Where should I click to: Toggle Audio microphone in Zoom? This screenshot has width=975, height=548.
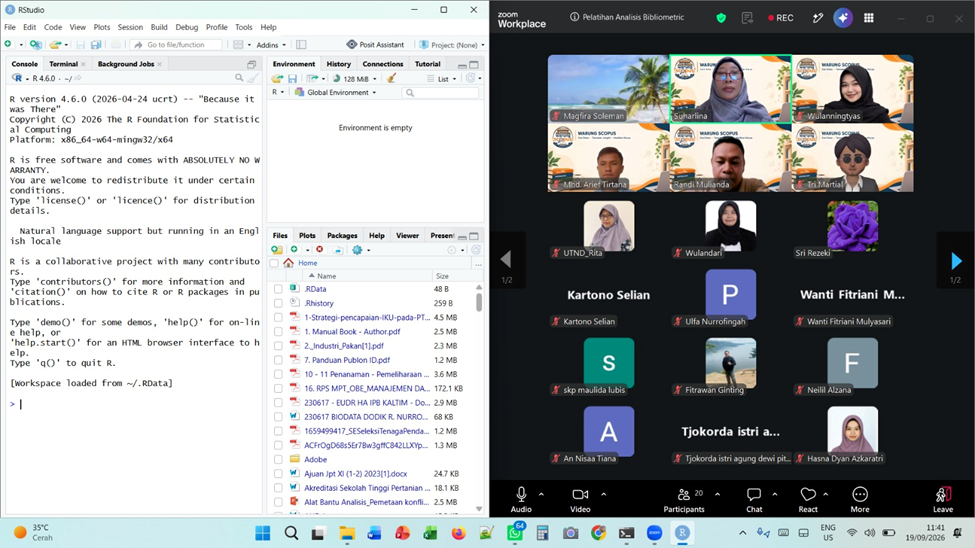click(x=521, y=499)
